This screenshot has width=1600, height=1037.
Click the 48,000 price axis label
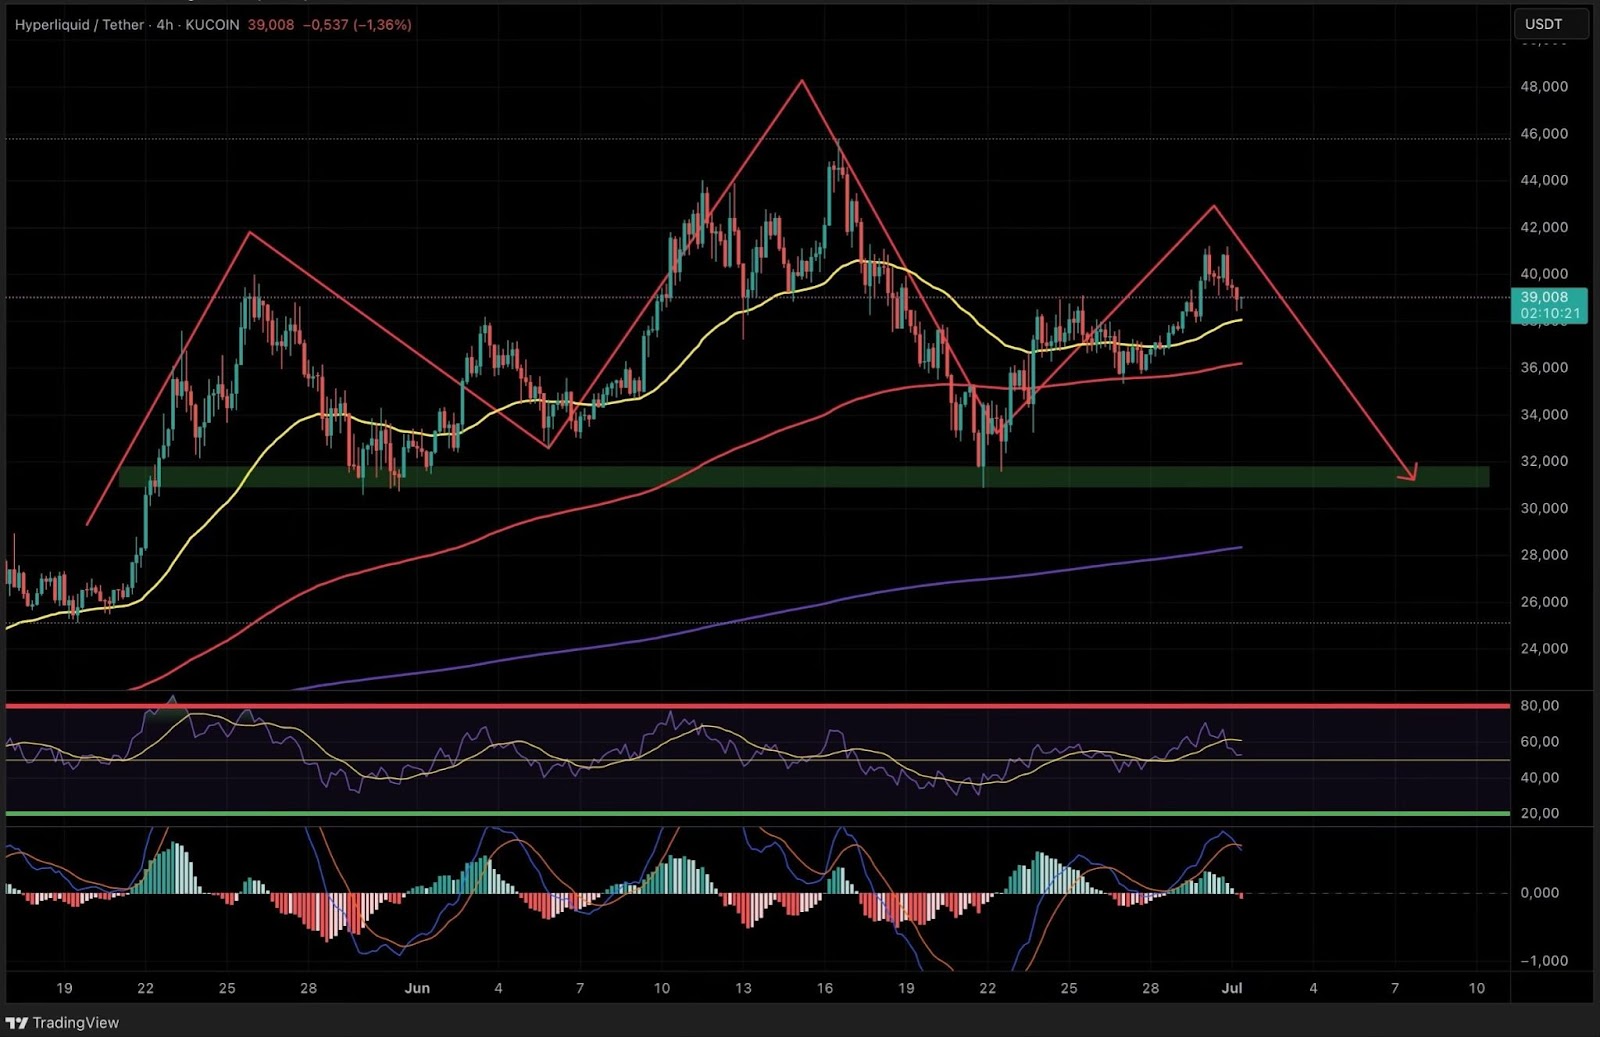1544,86
